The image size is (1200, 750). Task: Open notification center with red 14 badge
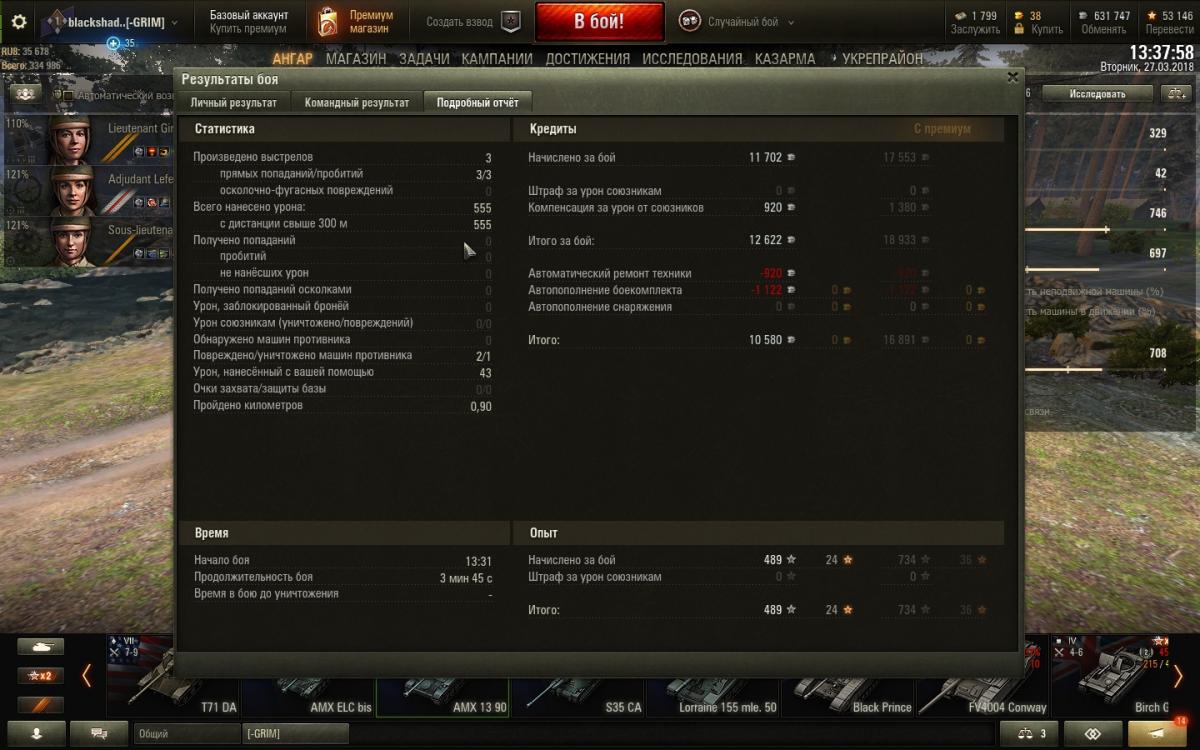pyautogui.click(x=1161, y=733)
